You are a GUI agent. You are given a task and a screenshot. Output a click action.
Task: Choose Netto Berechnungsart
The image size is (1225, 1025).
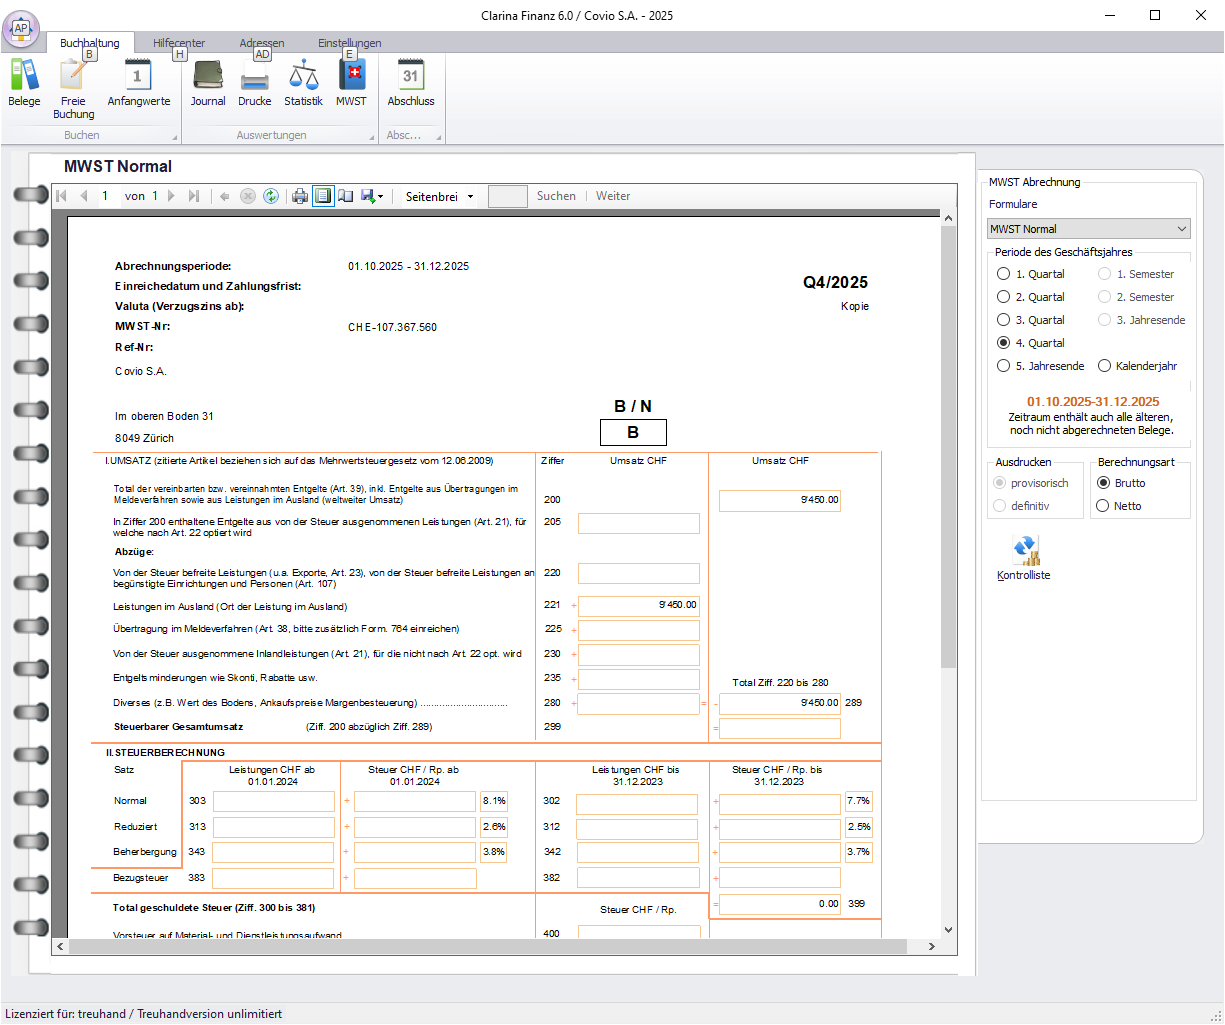point(1119,506)
